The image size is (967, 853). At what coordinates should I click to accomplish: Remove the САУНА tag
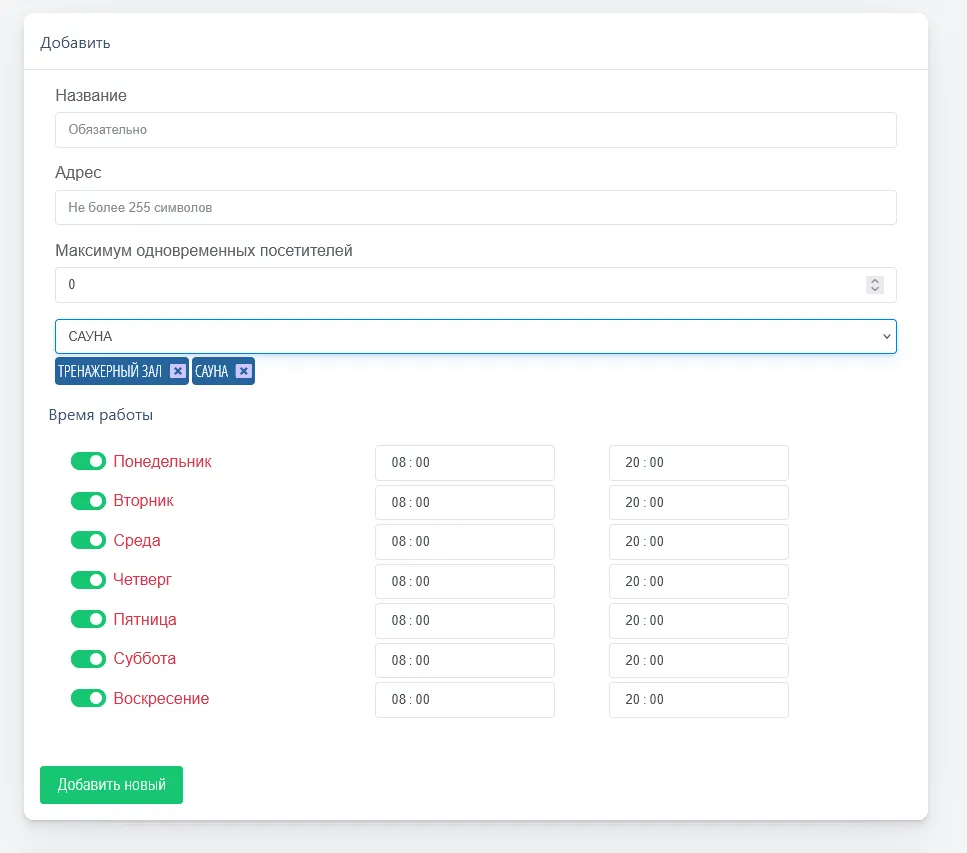pos(243,371)
